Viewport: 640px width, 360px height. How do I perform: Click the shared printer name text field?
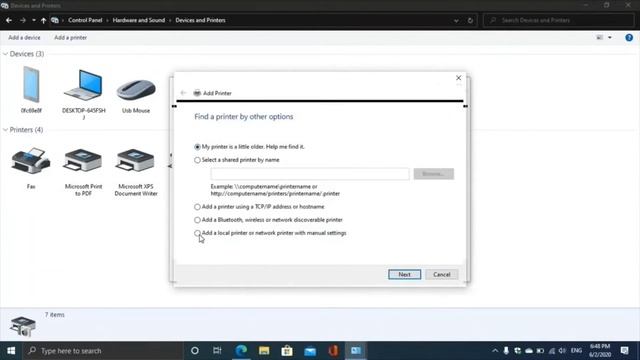[x=310, y=174]
